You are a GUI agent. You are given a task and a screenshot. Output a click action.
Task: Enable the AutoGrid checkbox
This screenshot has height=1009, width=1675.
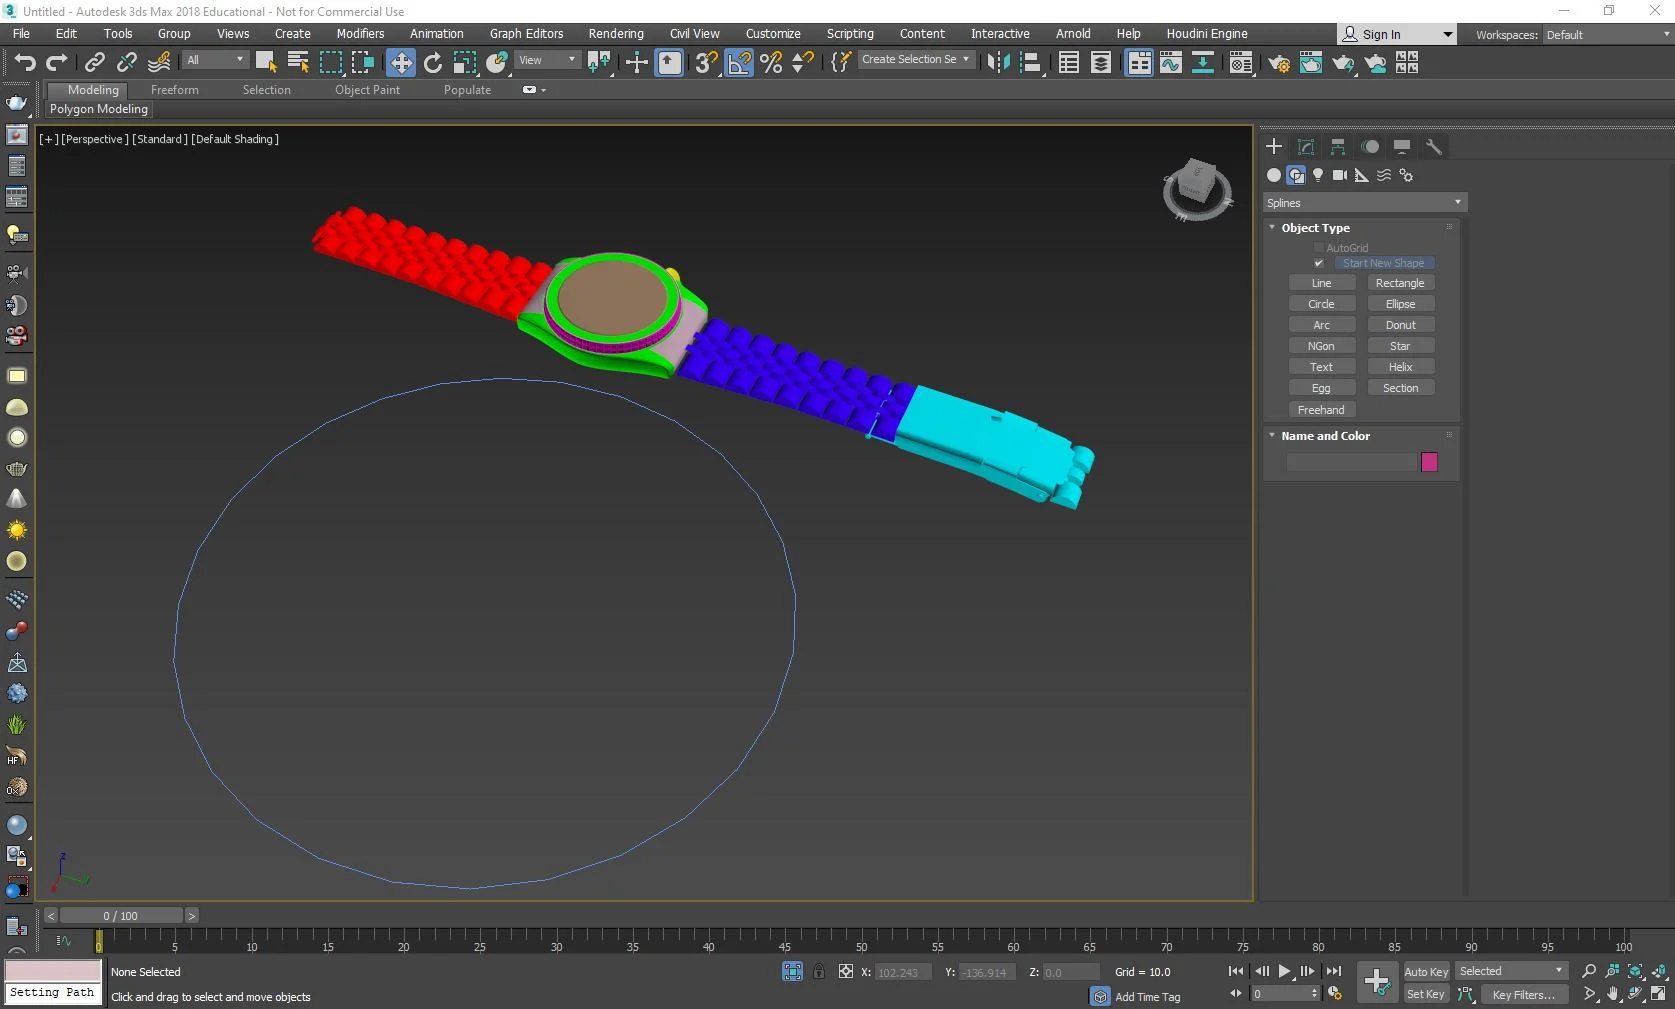click(1318, 248)
